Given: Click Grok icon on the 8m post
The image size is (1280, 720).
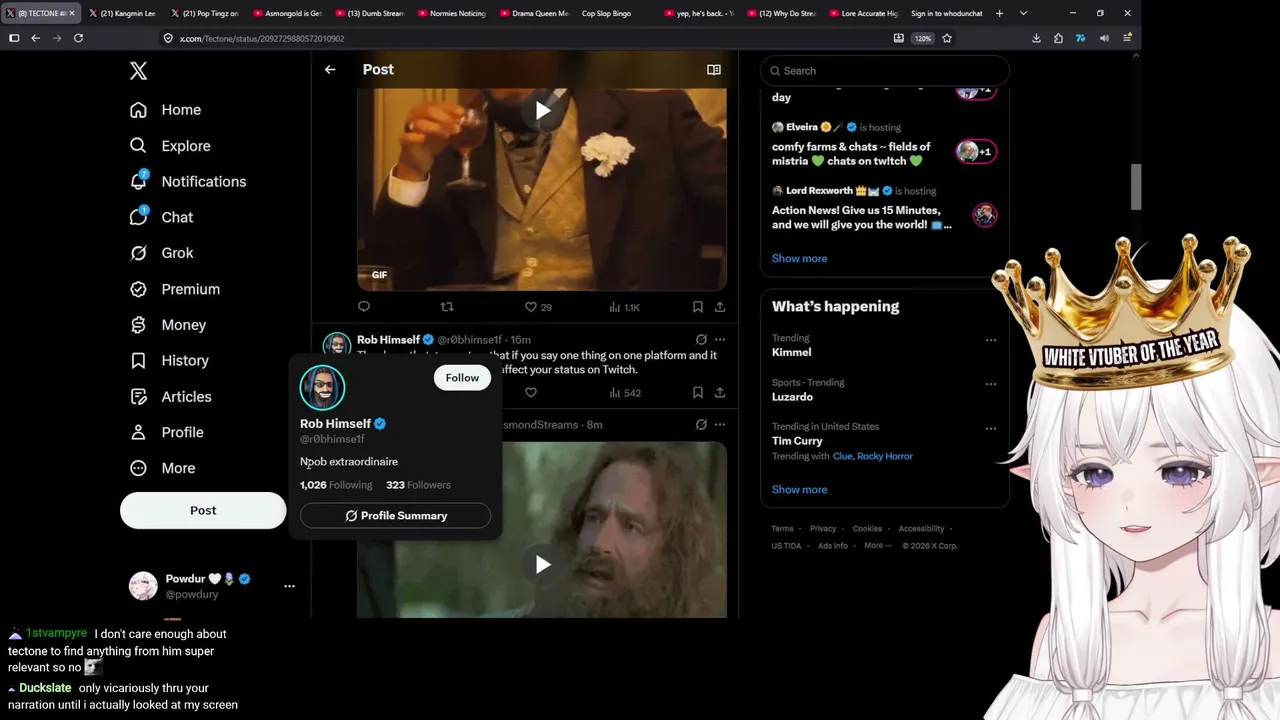Looking at the screenshot, I should tap(701, 425).
